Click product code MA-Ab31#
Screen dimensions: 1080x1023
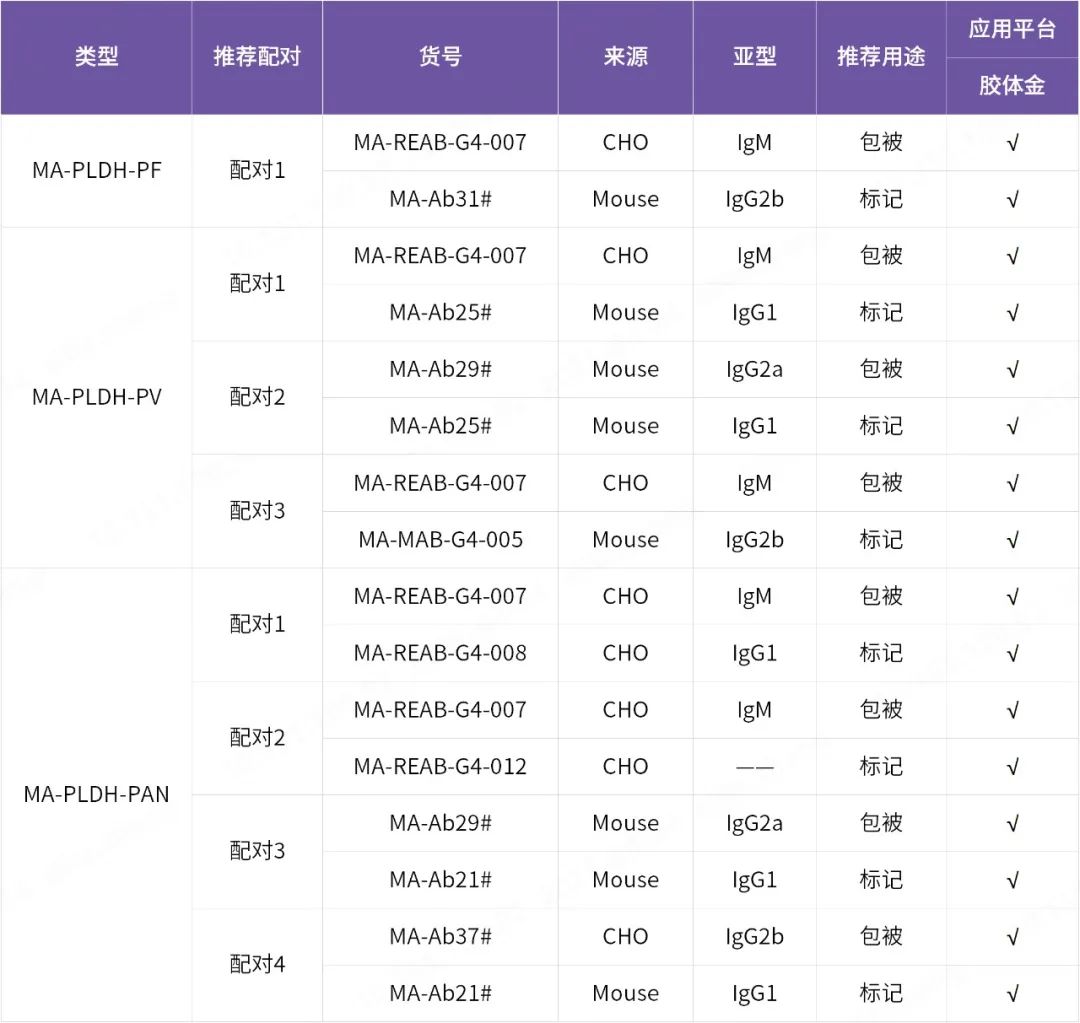440,199
